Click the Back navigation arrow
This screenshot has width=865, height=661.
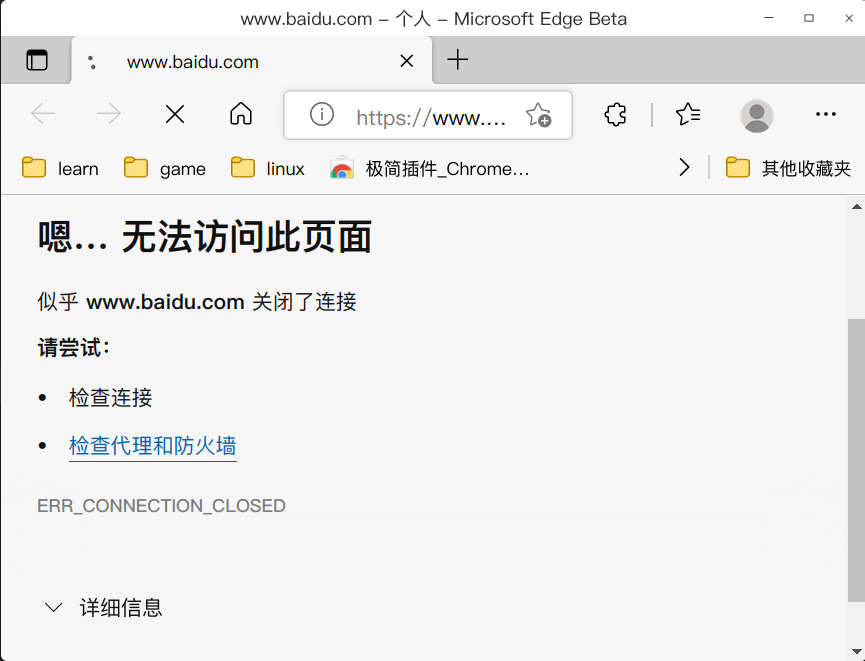[x=42, y=114]
